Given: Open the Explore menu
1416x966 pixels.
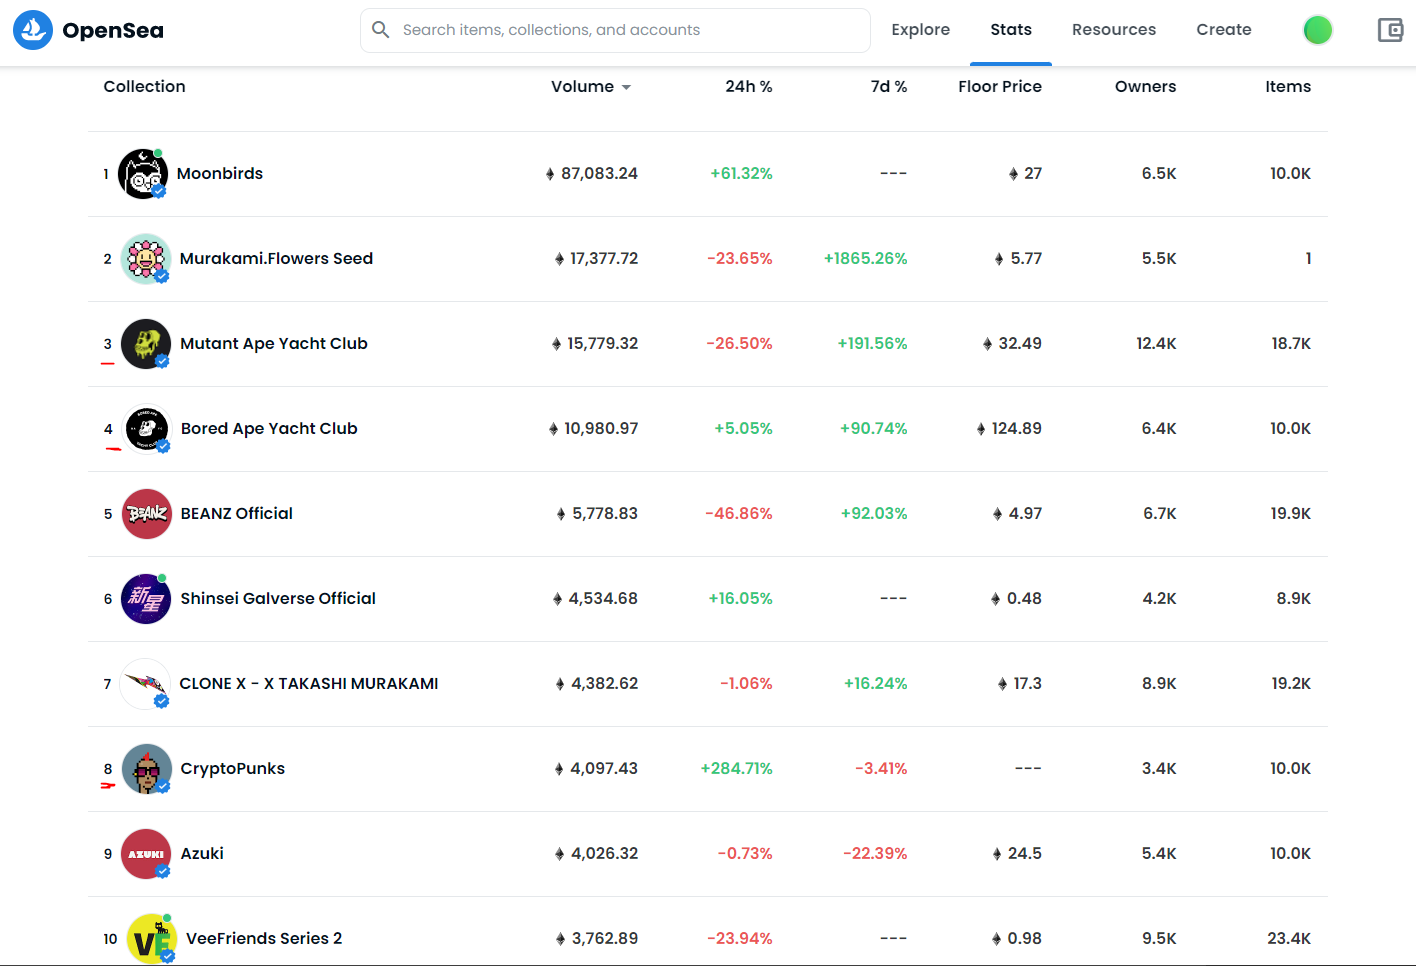Looking at the screenshot, I should [x=921, y=30].
